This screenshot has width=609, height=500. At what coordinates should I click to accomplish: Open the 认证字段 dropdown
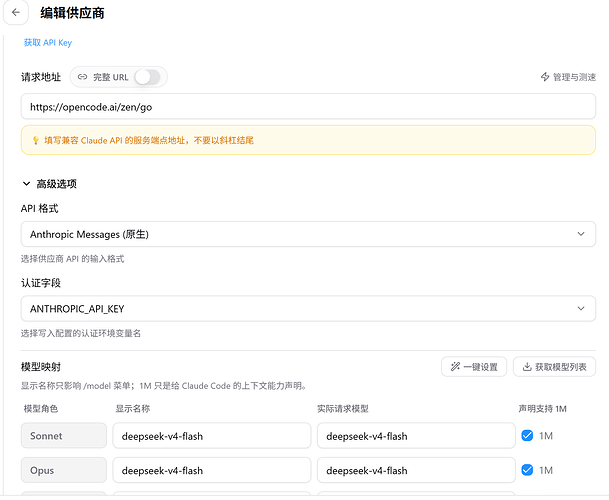coord(308,308)
